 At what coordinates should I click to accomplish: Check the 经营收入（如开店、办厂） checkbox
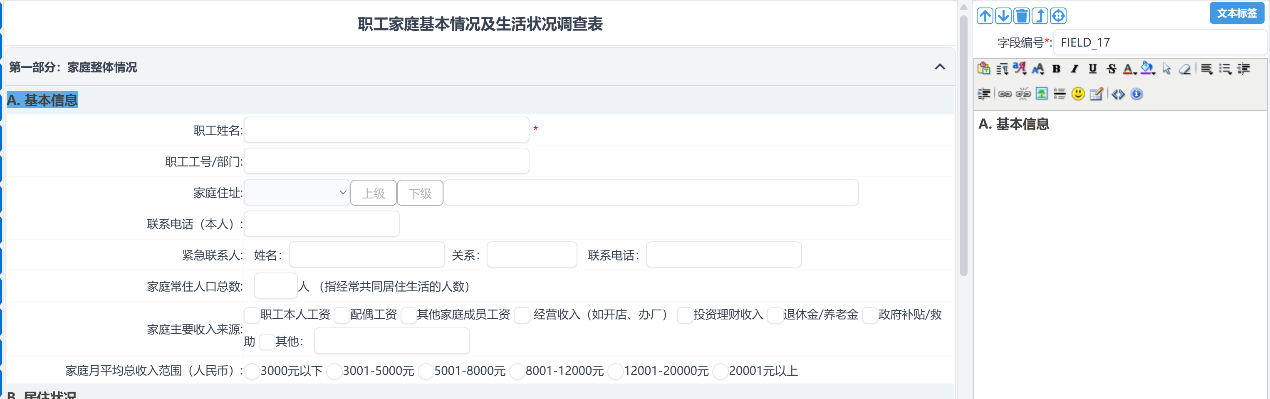tap(522, 315)
